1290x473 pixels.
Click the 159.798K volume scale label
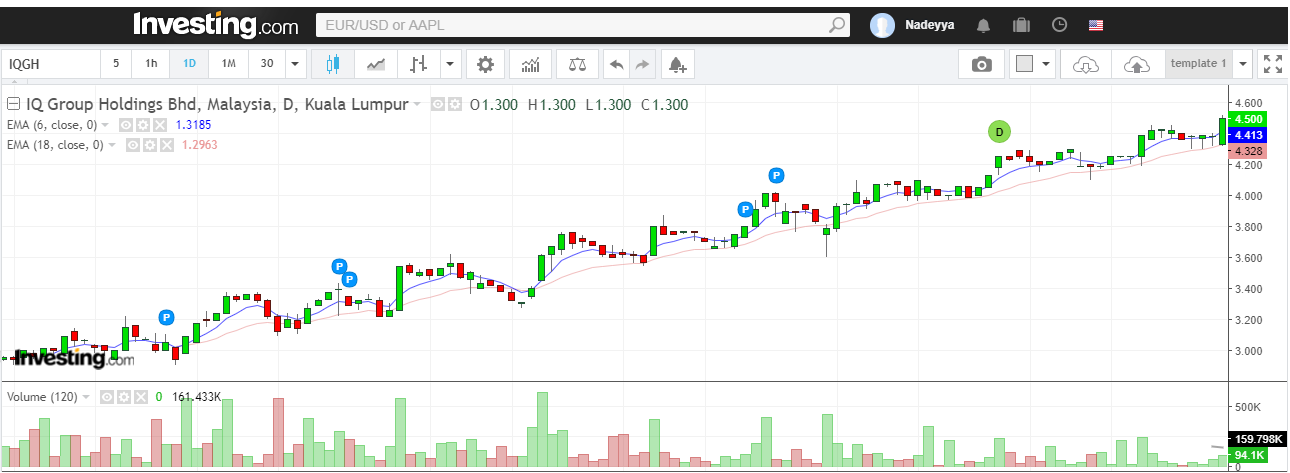(x=1256, y=439)
